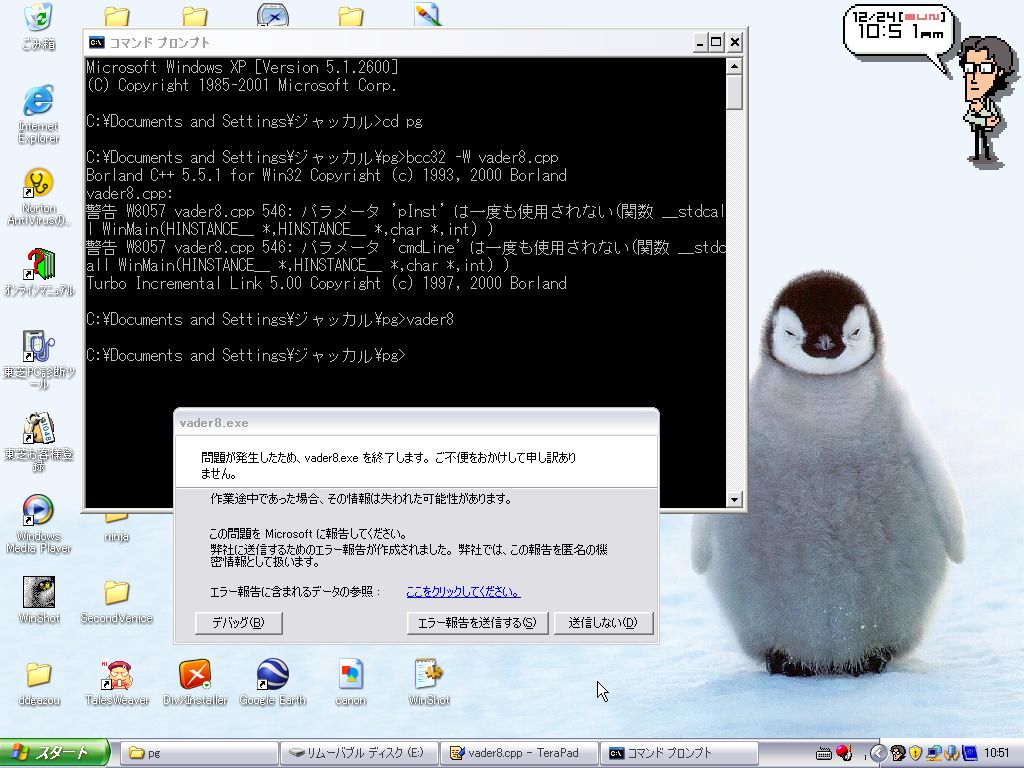Switch to vader8.cpp - TeraPad taskbar item
Viewport: 1024px width, 768px height.
pyautogui.click(x=519, y=753)
